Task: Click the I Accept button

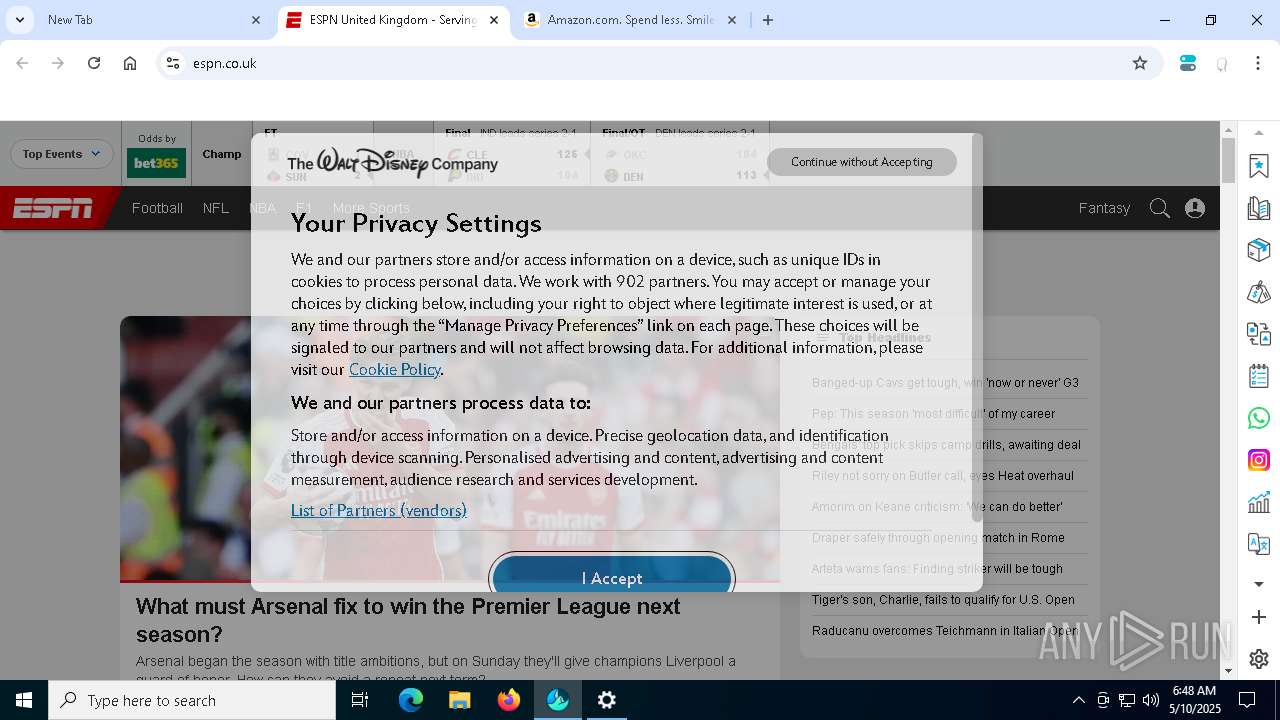Action: [612, 574]
